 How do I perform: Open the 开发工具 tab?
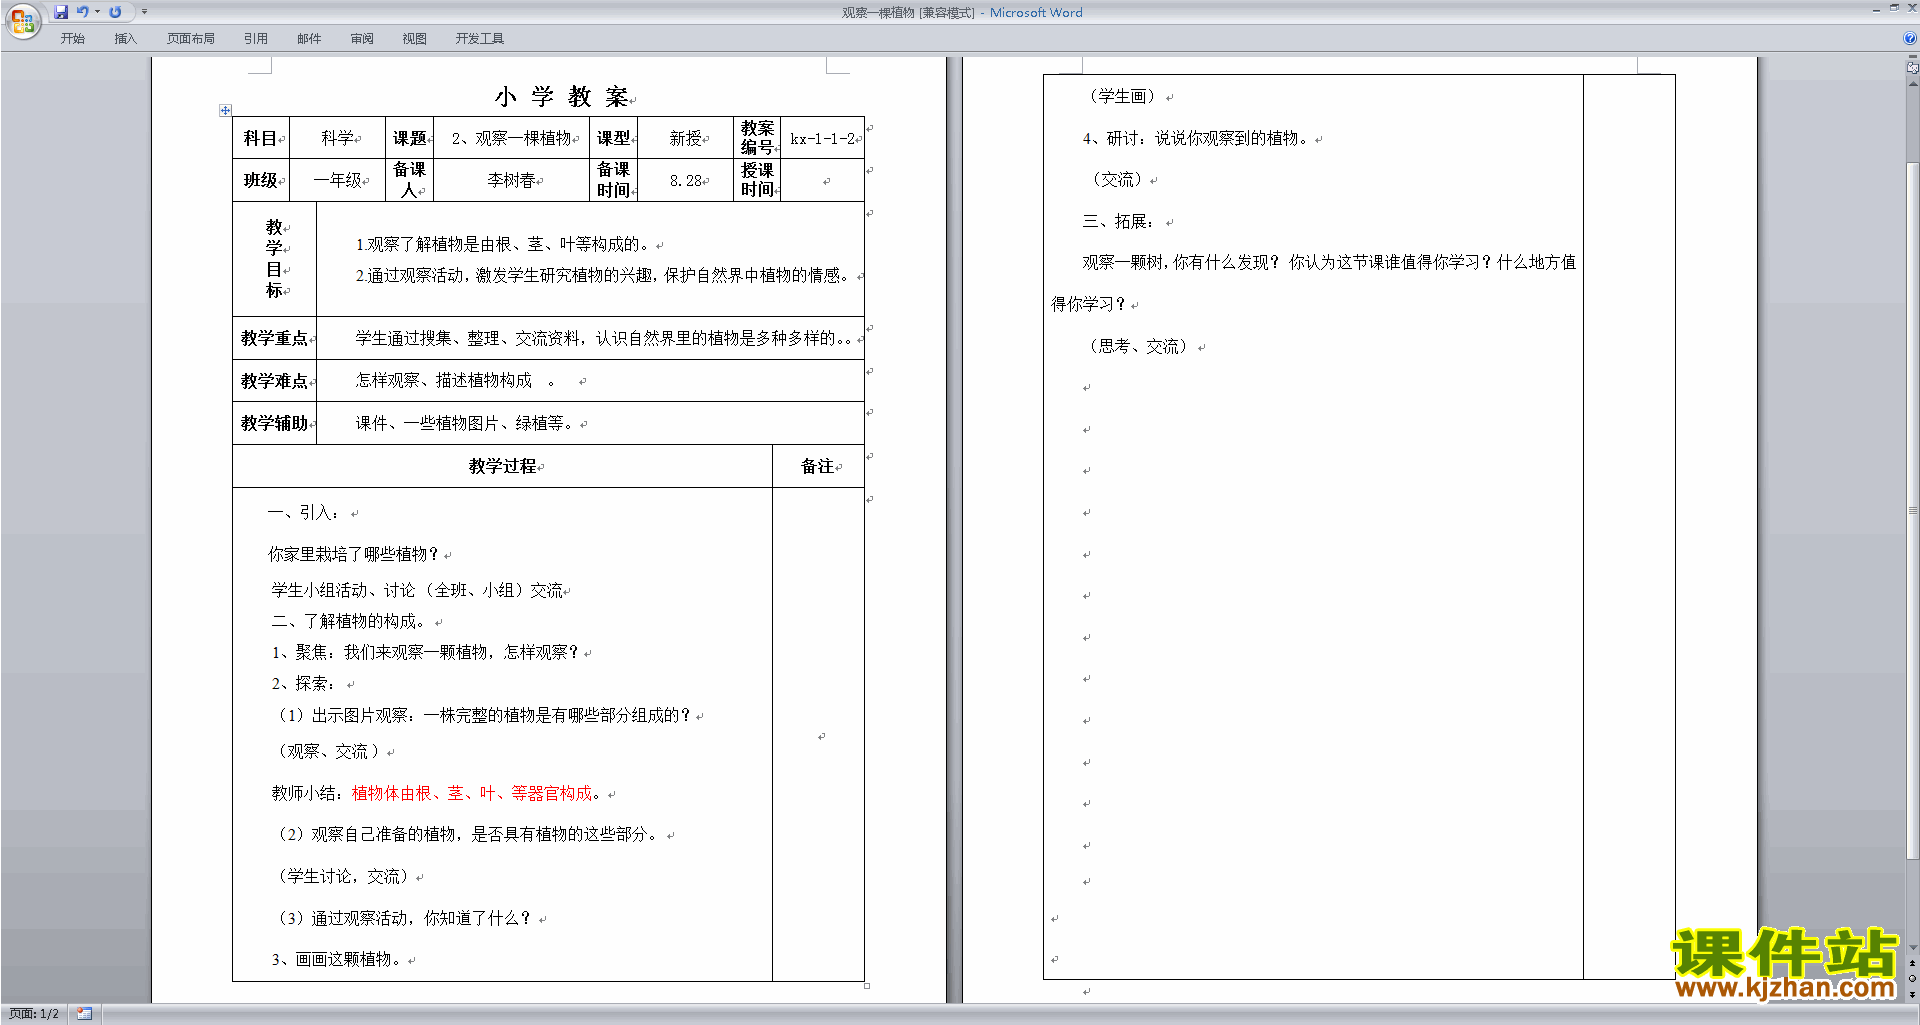tap(479, 38)
